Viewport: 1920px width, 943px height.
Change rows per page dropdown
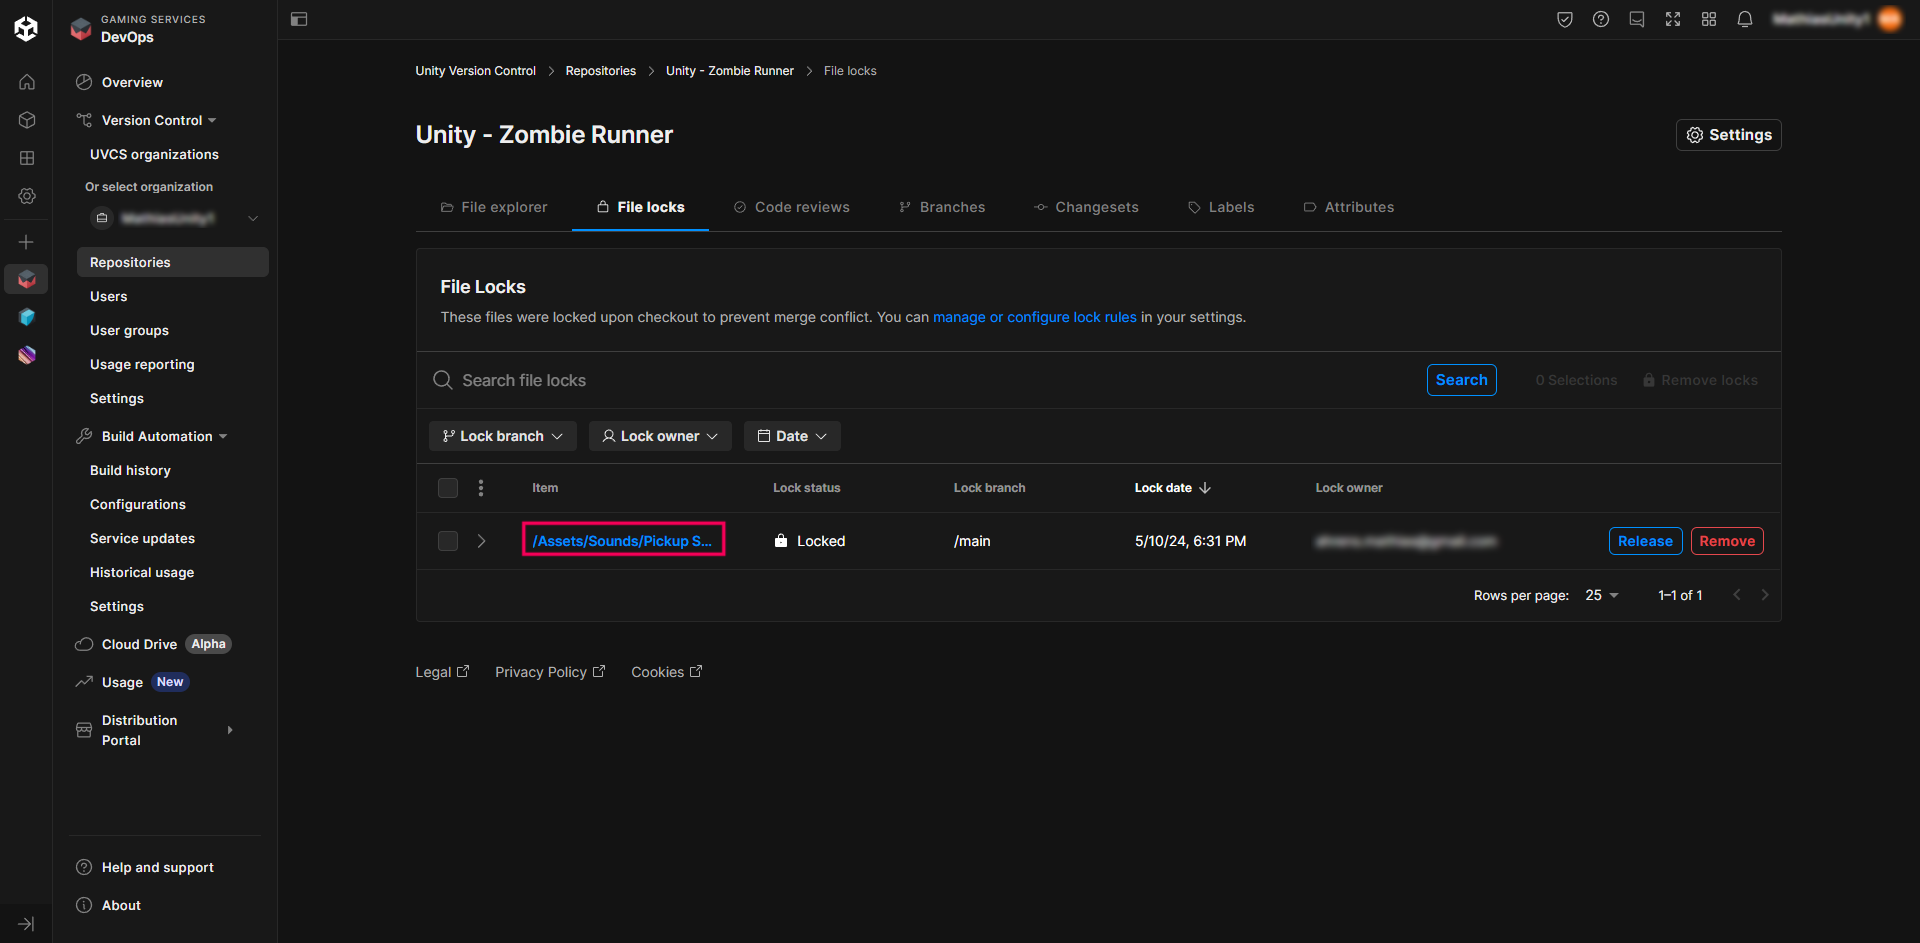(1601, 595)
